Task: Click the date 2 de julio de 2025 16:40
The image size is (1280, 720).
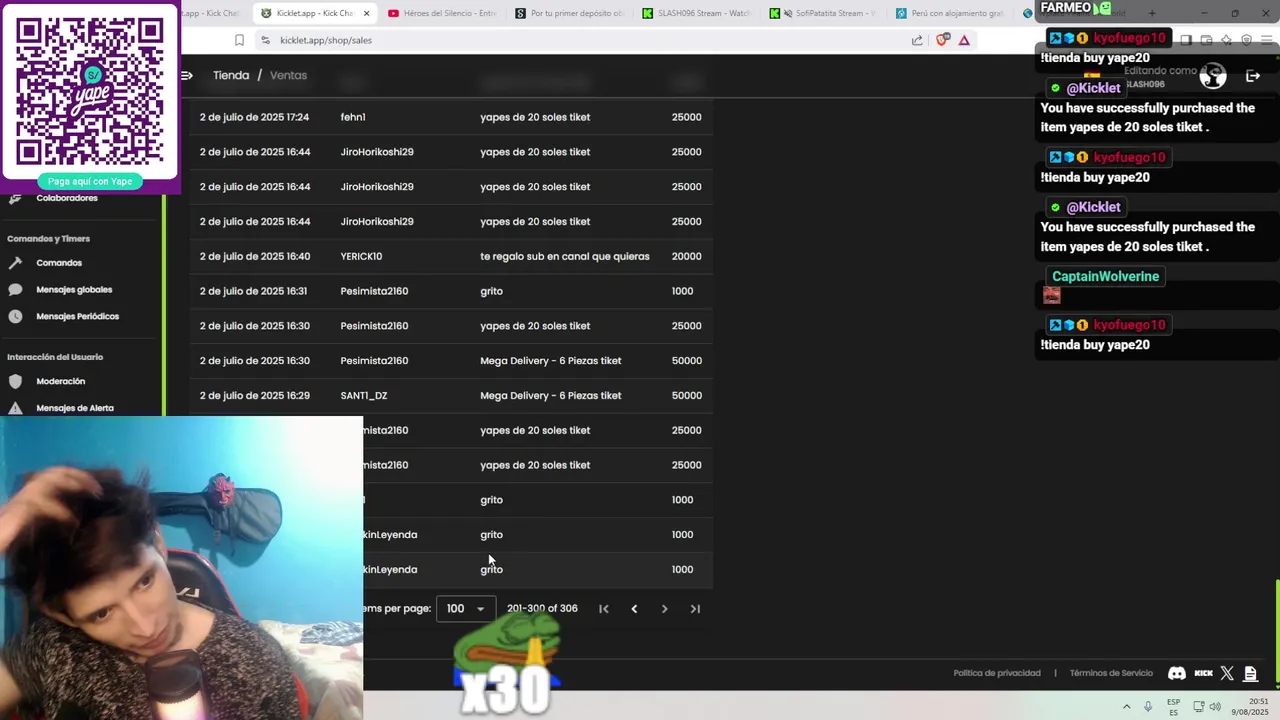Action: 255,256
